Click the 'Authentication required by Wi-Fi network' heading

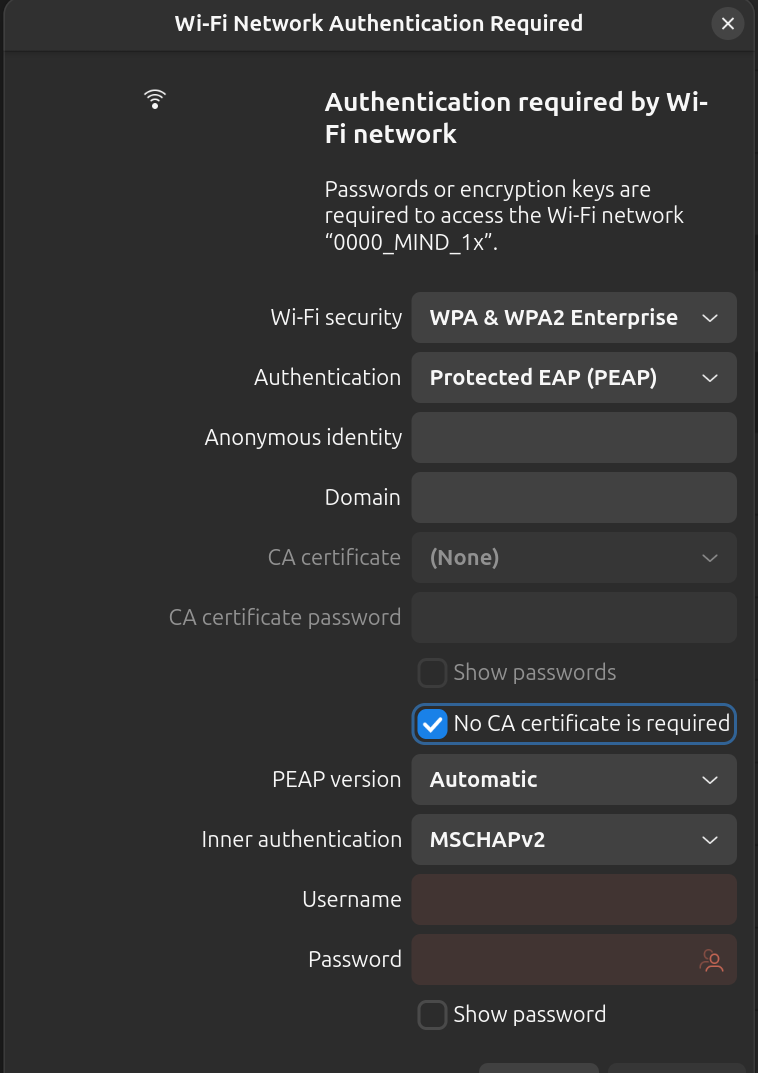(x=516, y=118)
